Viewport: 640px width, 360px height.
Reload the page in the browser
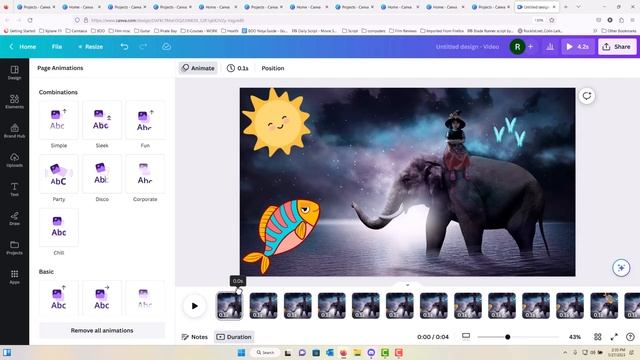pyautogui.click(x=30, y=20)
